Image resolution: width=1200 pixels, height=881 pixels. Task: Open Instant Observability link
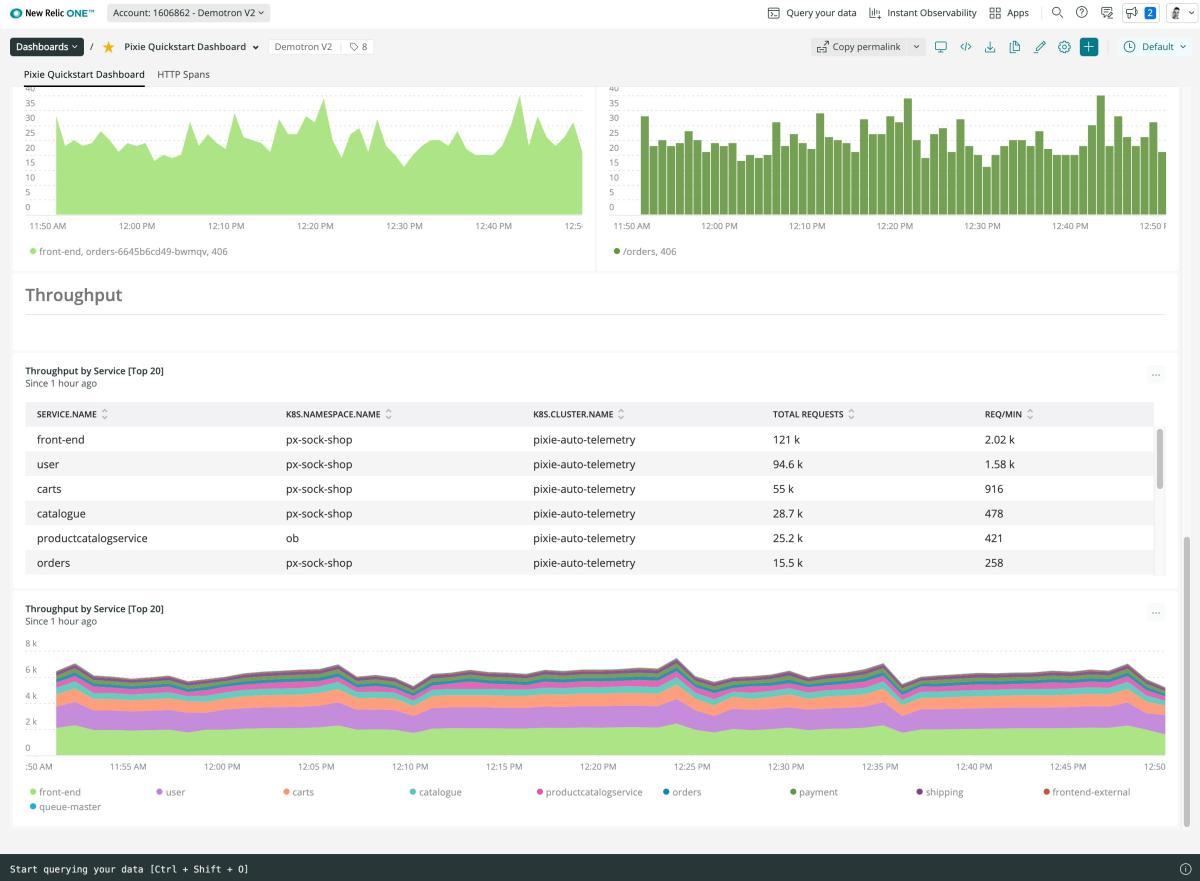pos(922,13)
